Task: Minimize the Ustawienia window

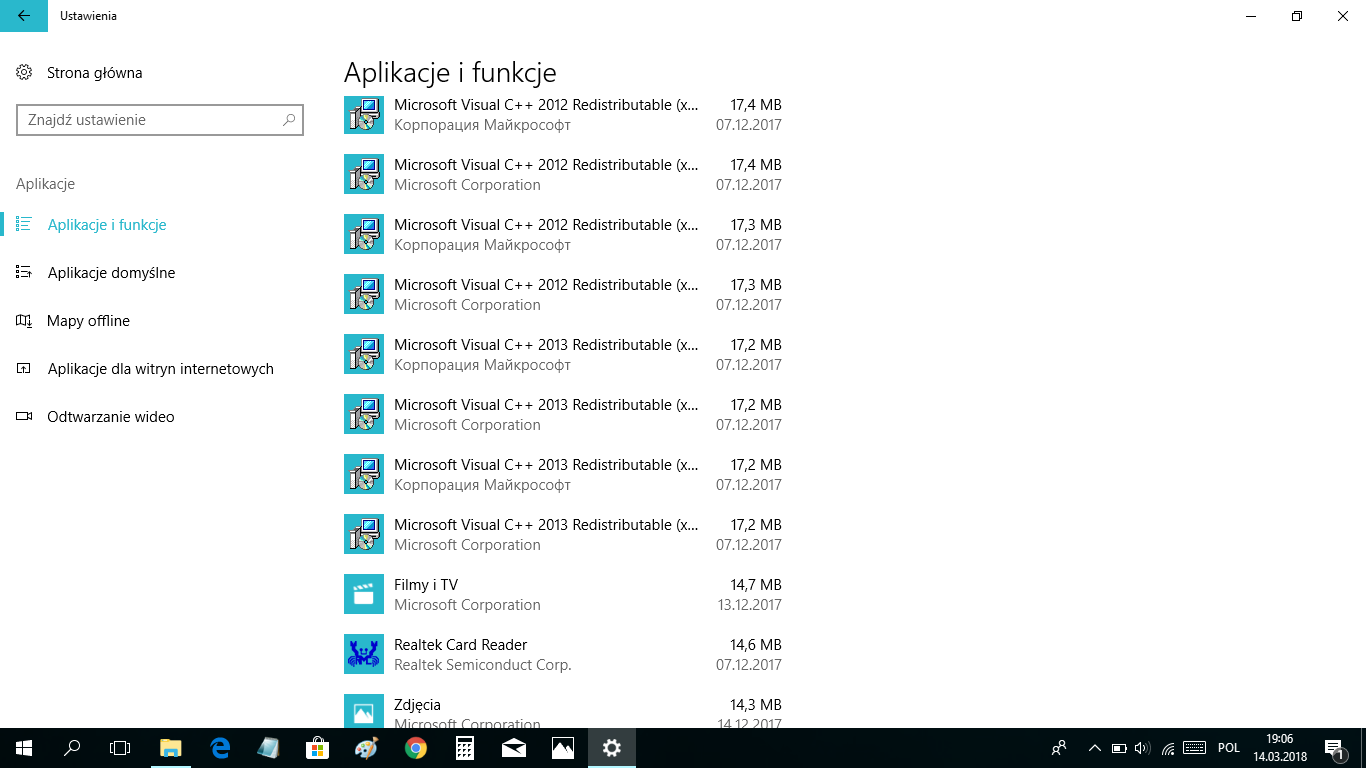Action: (x=1251, y=16)
